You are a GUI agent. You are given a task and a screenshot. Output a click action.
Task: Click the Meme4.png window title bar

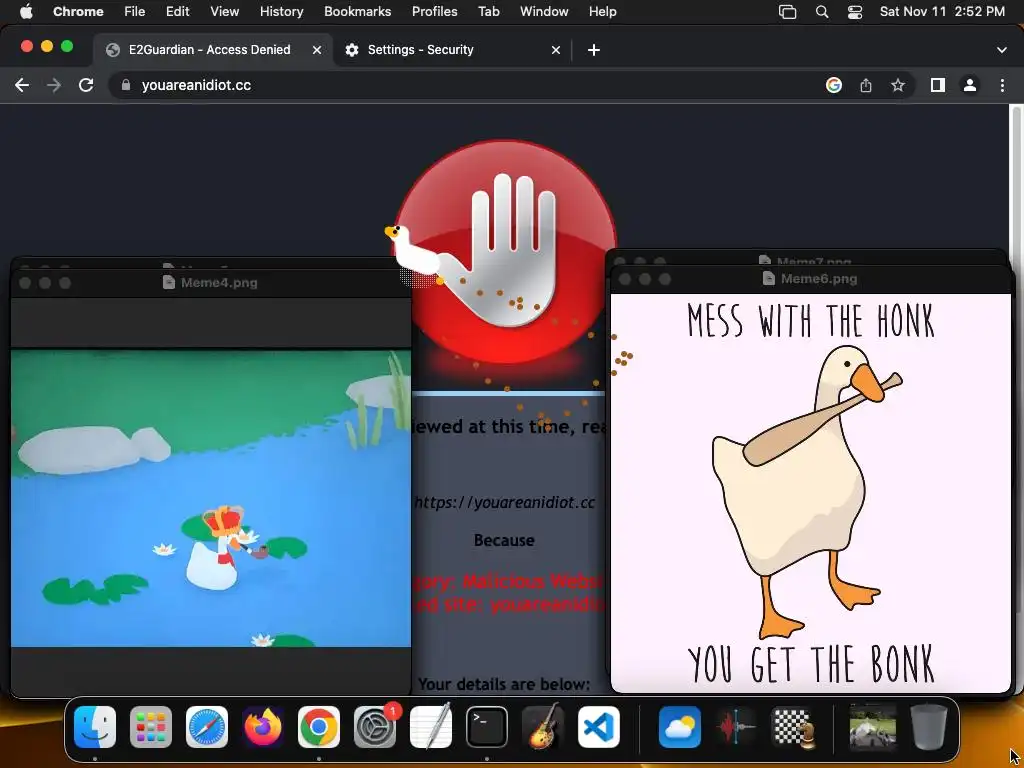(210, 283)
